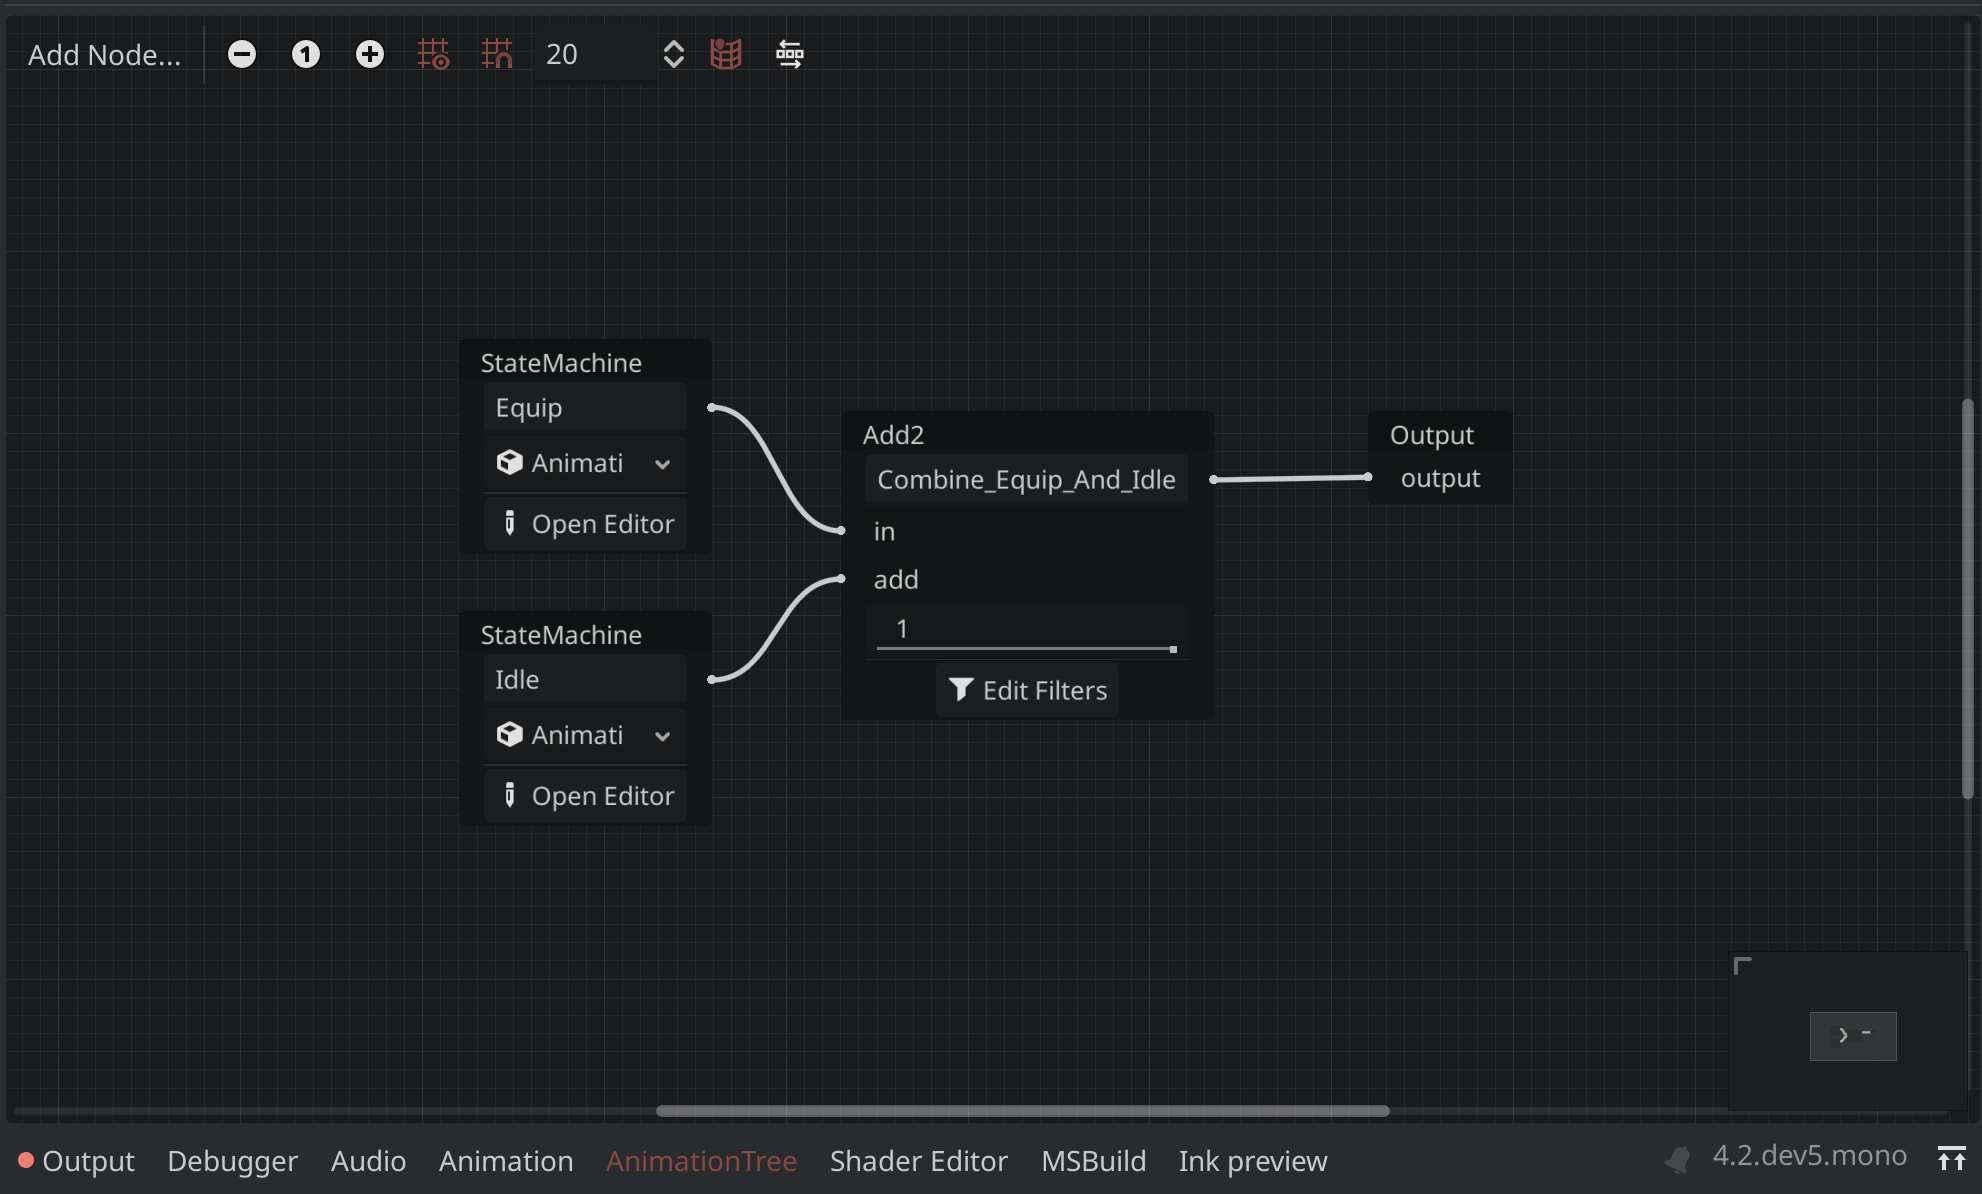Click the snap distance stepper arrows
1982x1194 pixels.
tap(674, 54)
